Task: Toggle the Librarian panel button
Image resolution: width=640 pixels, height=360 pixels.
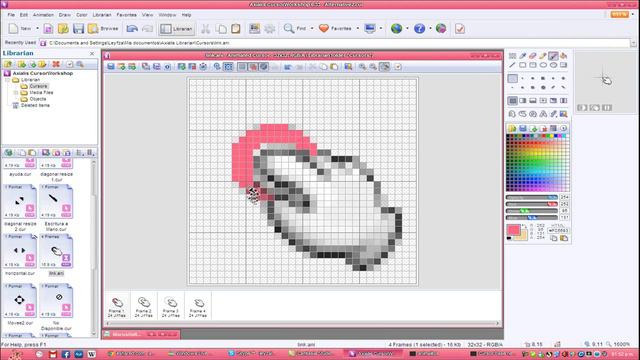Action: [x=176, y=29]
